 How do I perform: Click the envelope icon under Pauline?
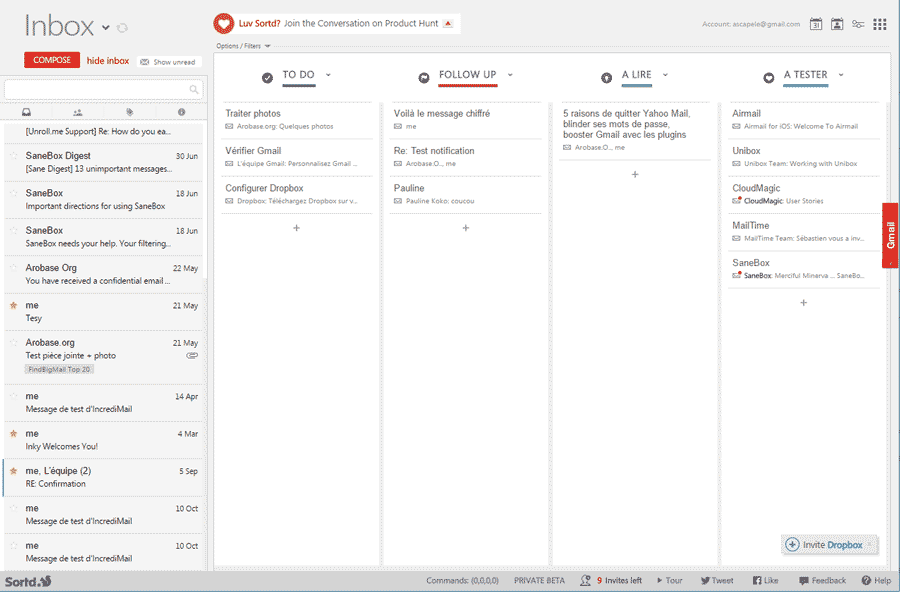tap(398, 201)
